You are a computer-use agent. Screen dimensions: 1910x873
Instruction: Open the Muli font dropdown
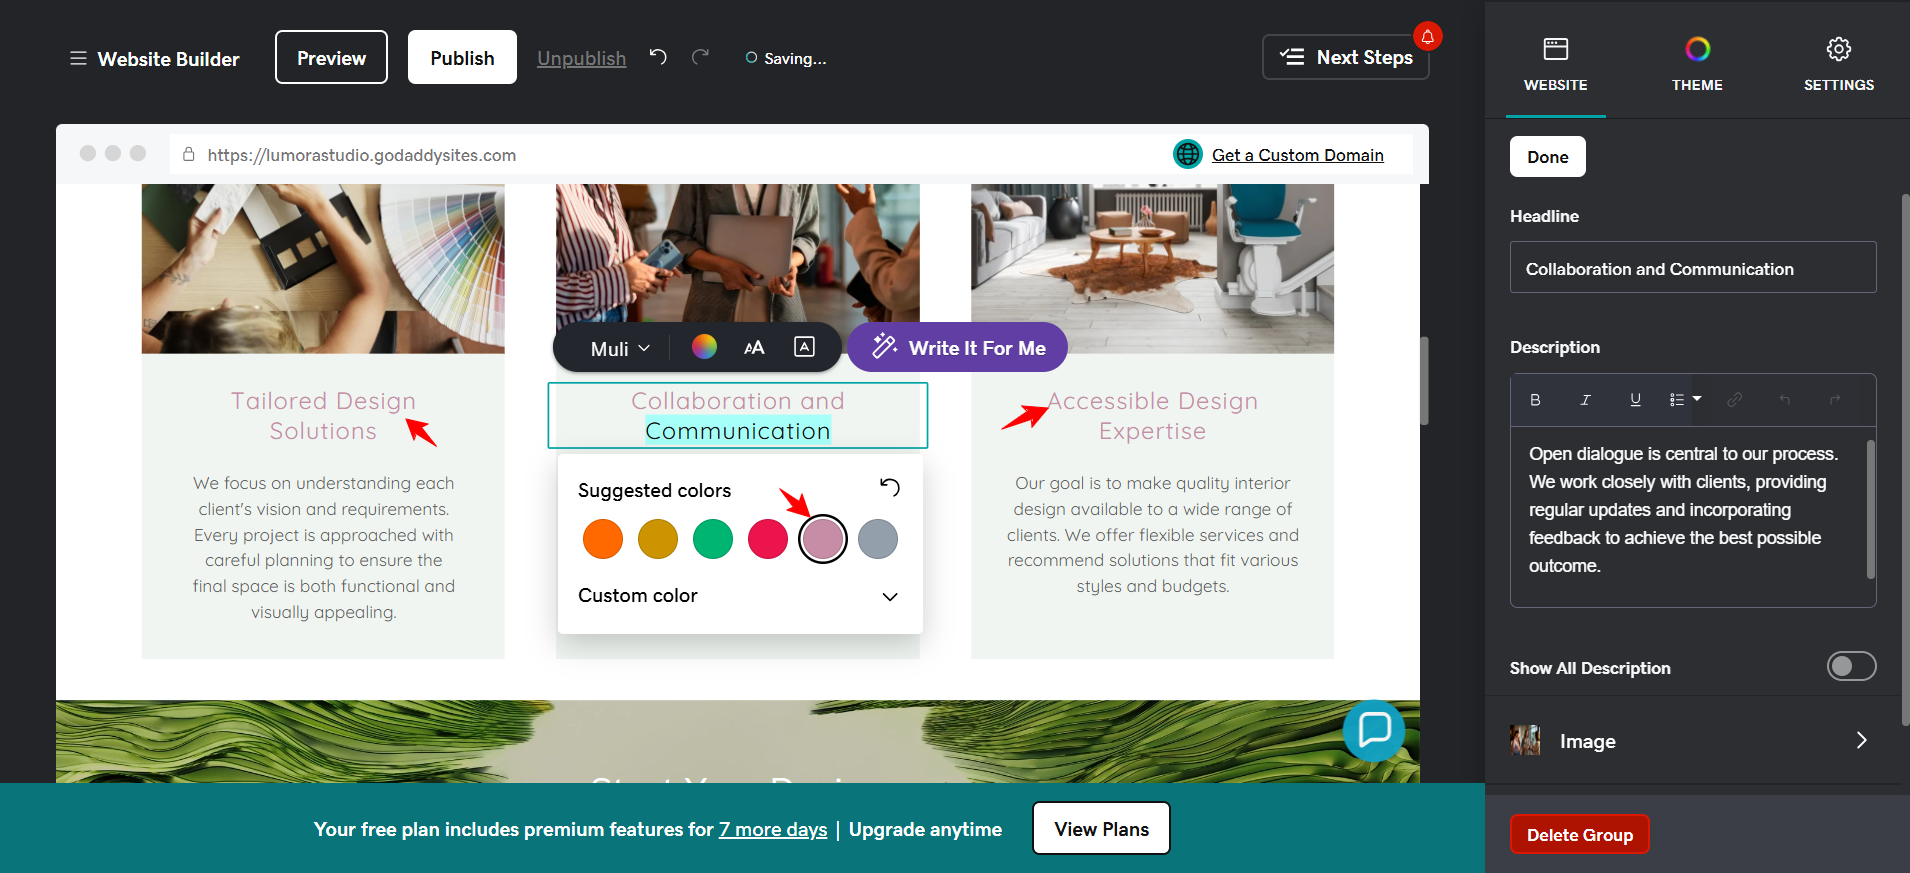tap(620, 348)
